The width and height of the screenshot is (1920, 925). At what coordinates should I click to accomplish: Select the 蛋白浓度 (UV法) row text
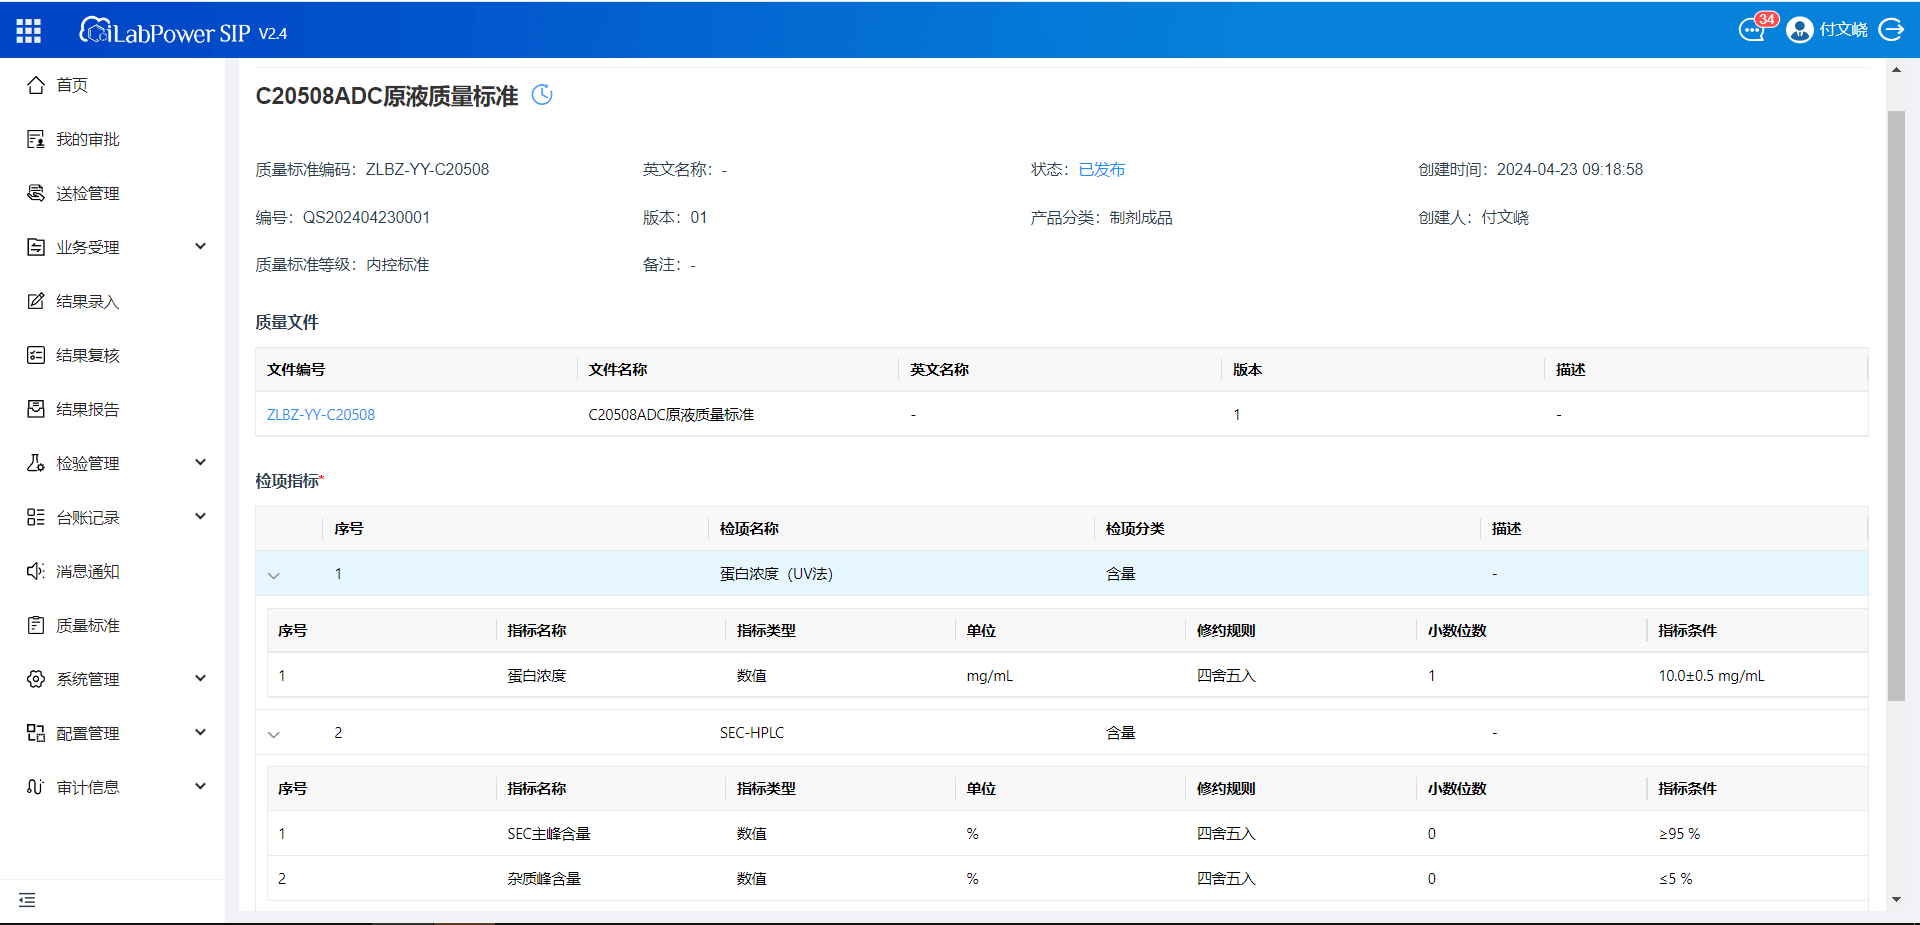[x=776, y=574]
